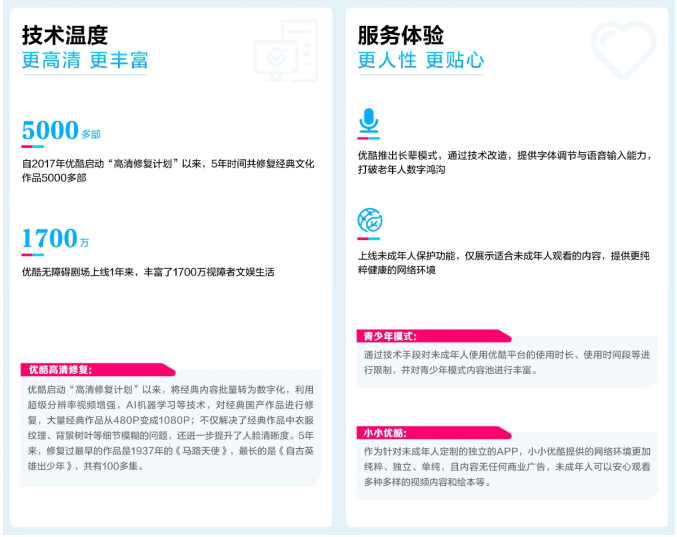Select the 技术温度 heading
The height and width of the screenshot is (537, 677).
coord(64,35)
